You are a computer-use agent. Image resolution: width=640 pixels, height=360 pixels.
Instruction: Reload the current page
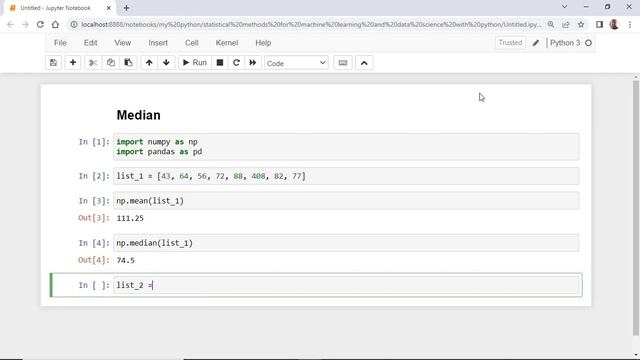tap(40, 24)
